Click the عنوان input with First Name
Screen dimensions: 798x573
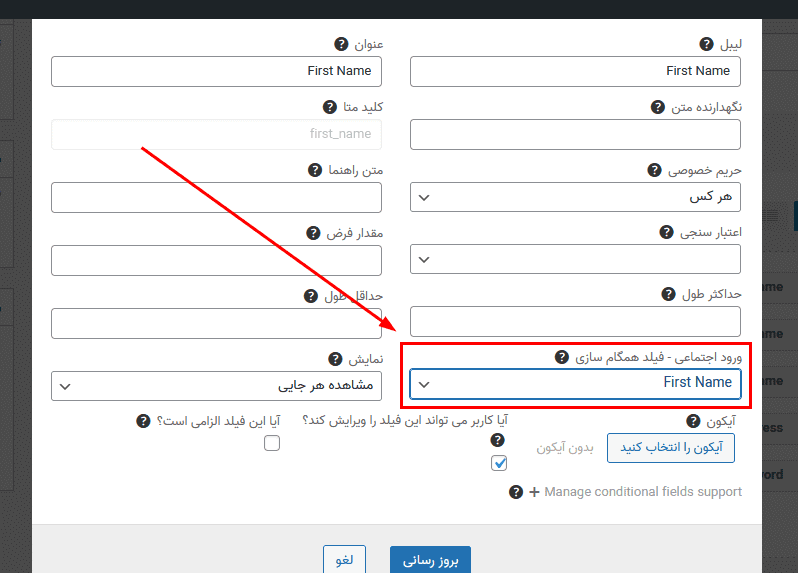(x=216, y=71)
